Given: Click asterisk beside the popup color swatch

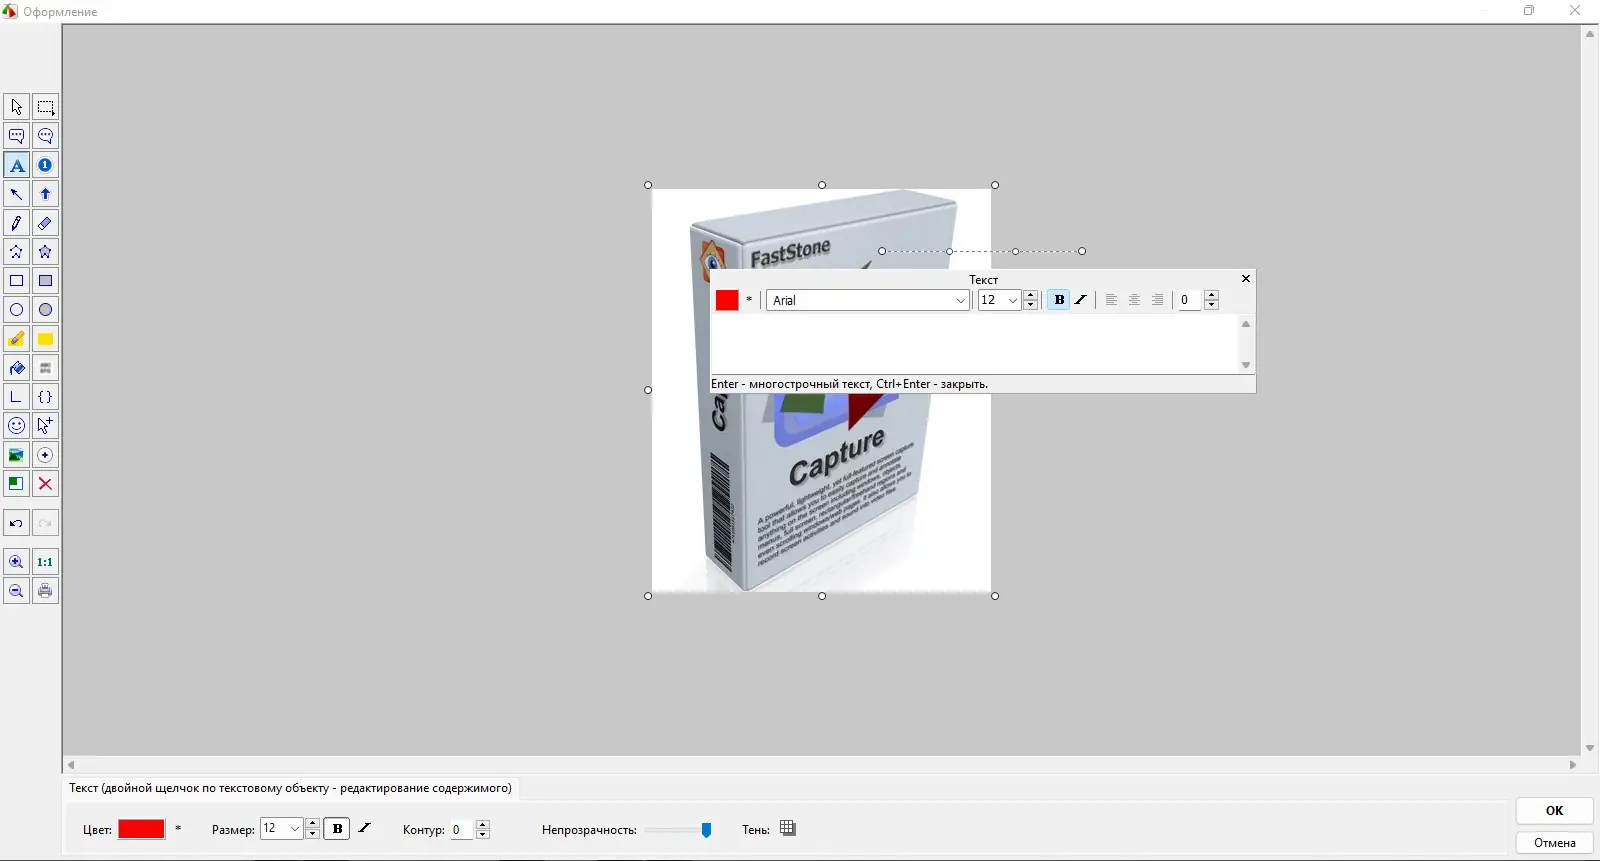Looking at the screenshot, I should (749, 300).
